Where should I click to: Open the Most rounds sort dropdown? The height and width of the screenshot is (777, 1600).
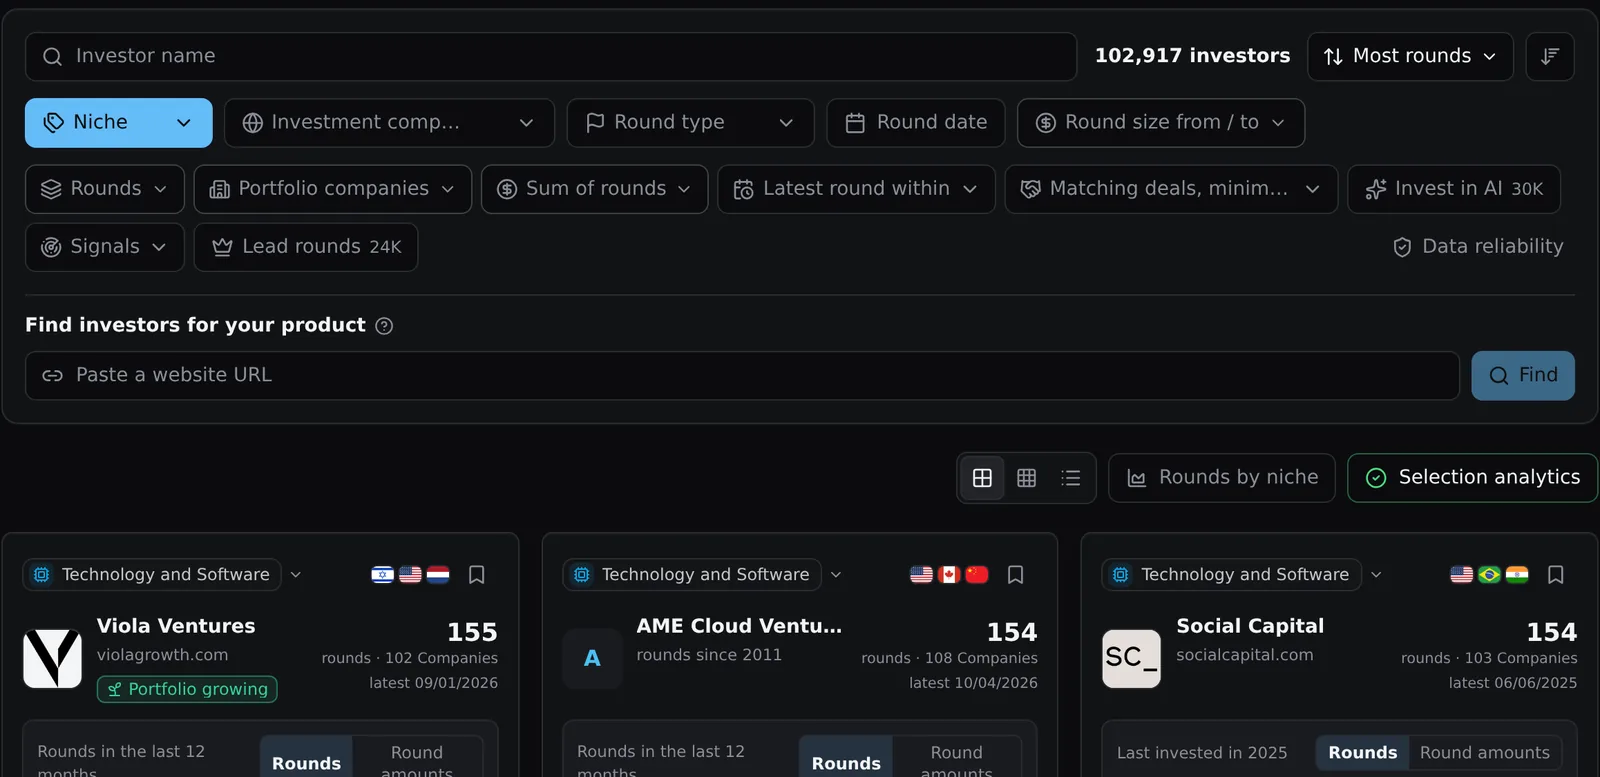(1410, 57)
